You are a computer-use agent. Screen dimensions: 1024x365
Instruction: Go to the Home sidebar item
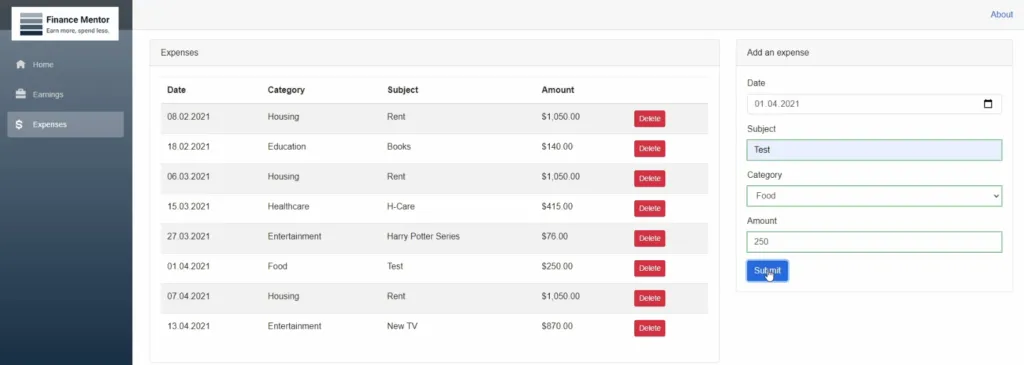[x=65, y=65]
